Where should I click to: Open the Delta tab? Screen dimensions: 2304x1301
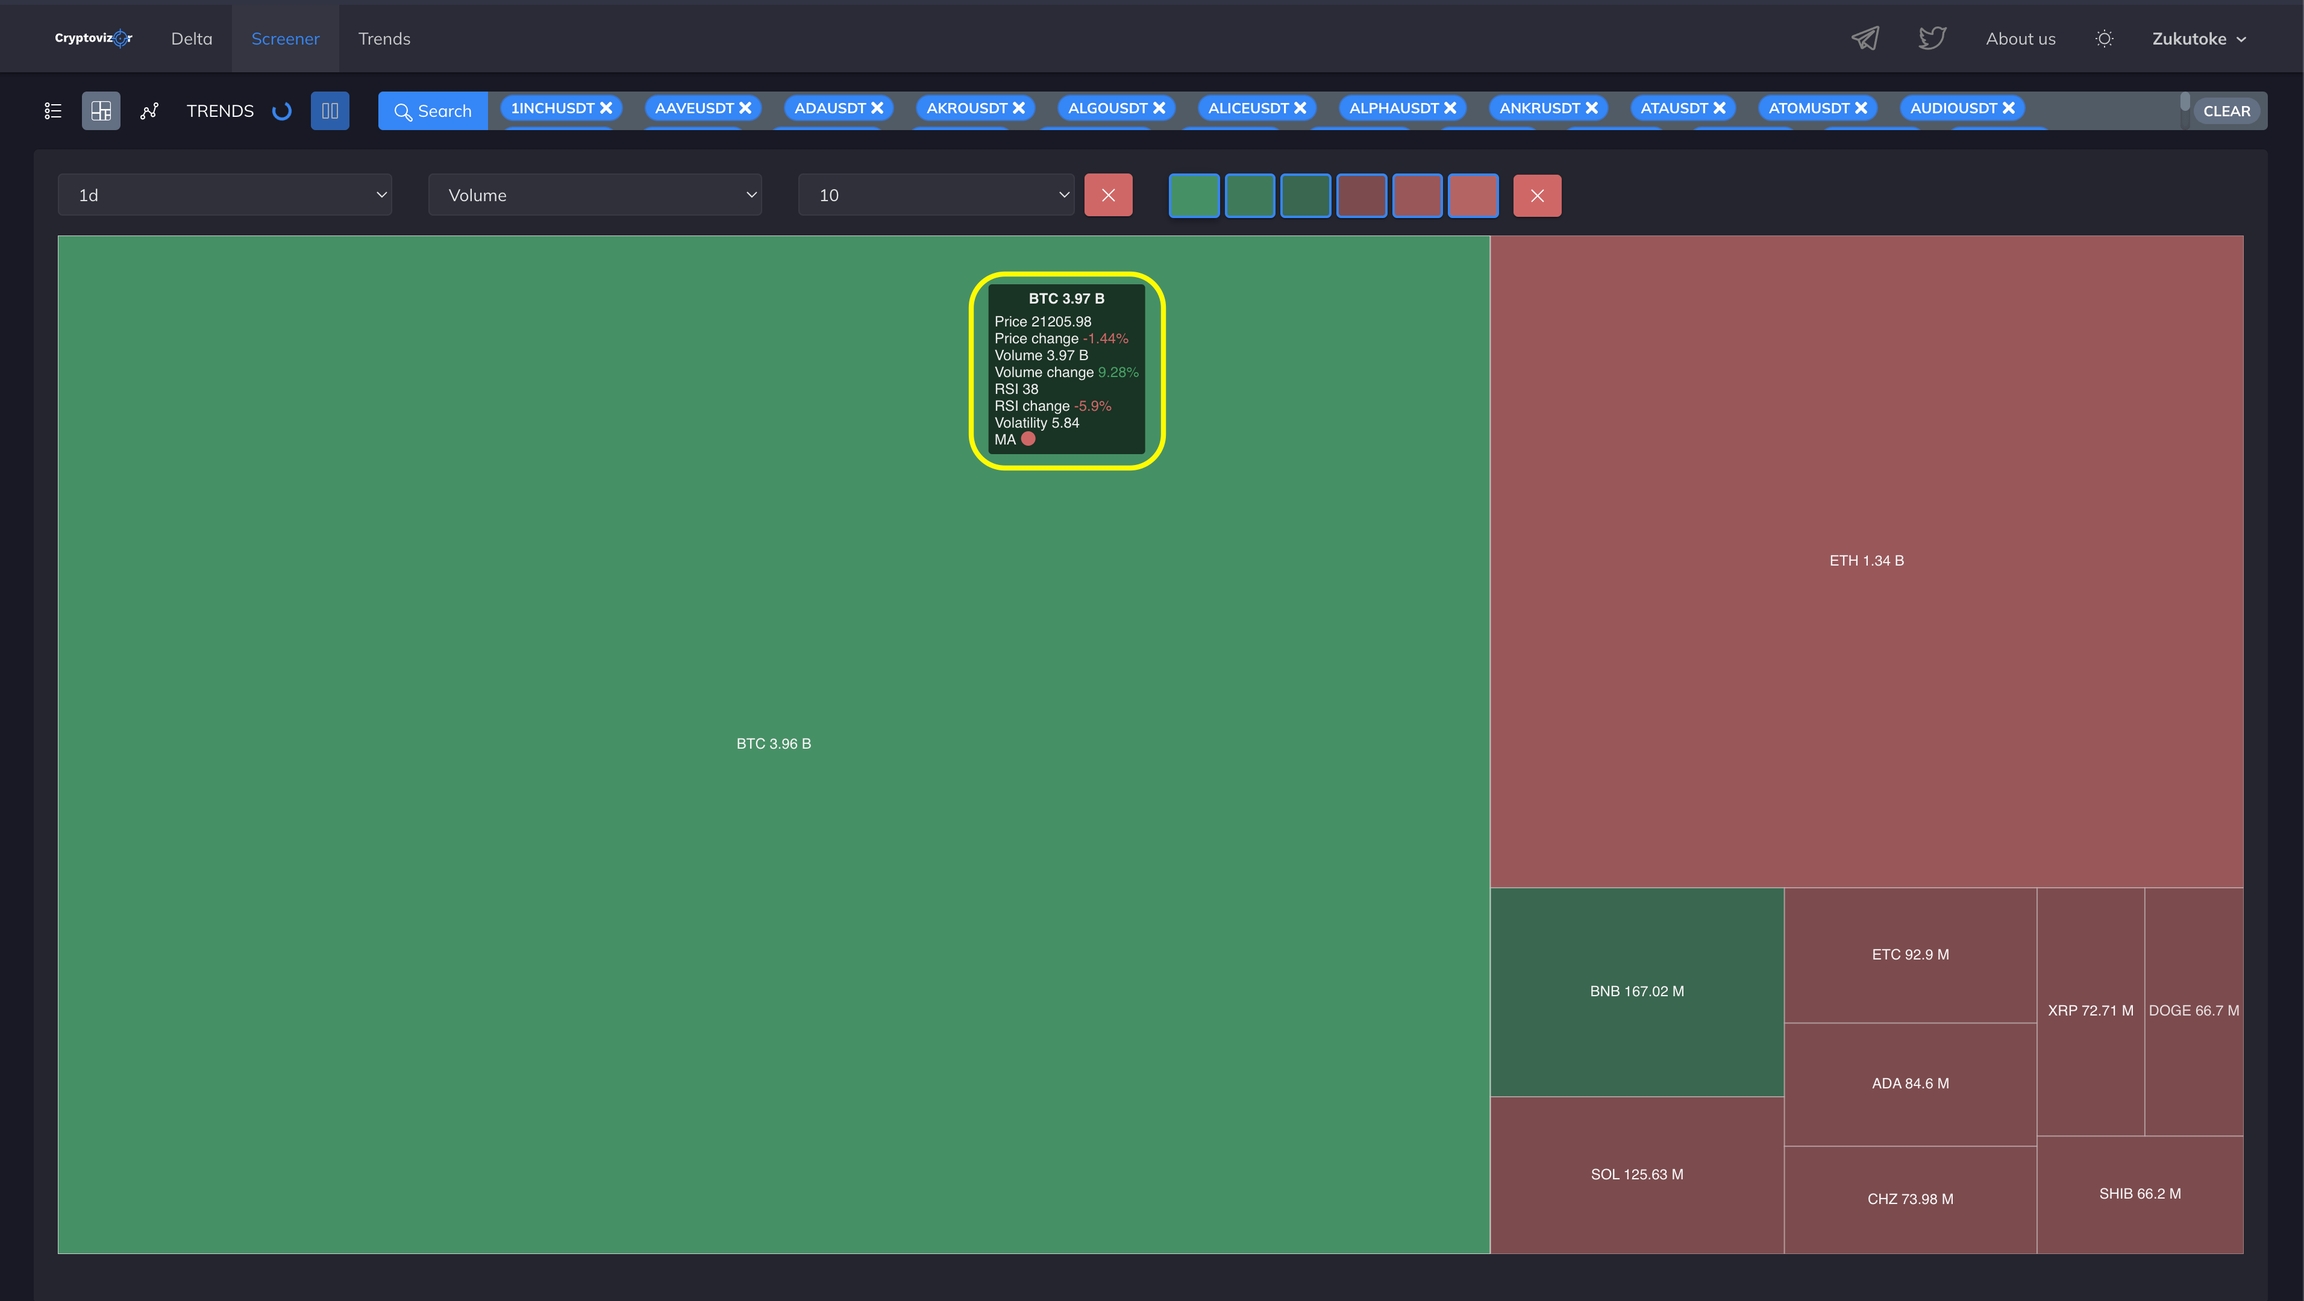click(191, 38)
